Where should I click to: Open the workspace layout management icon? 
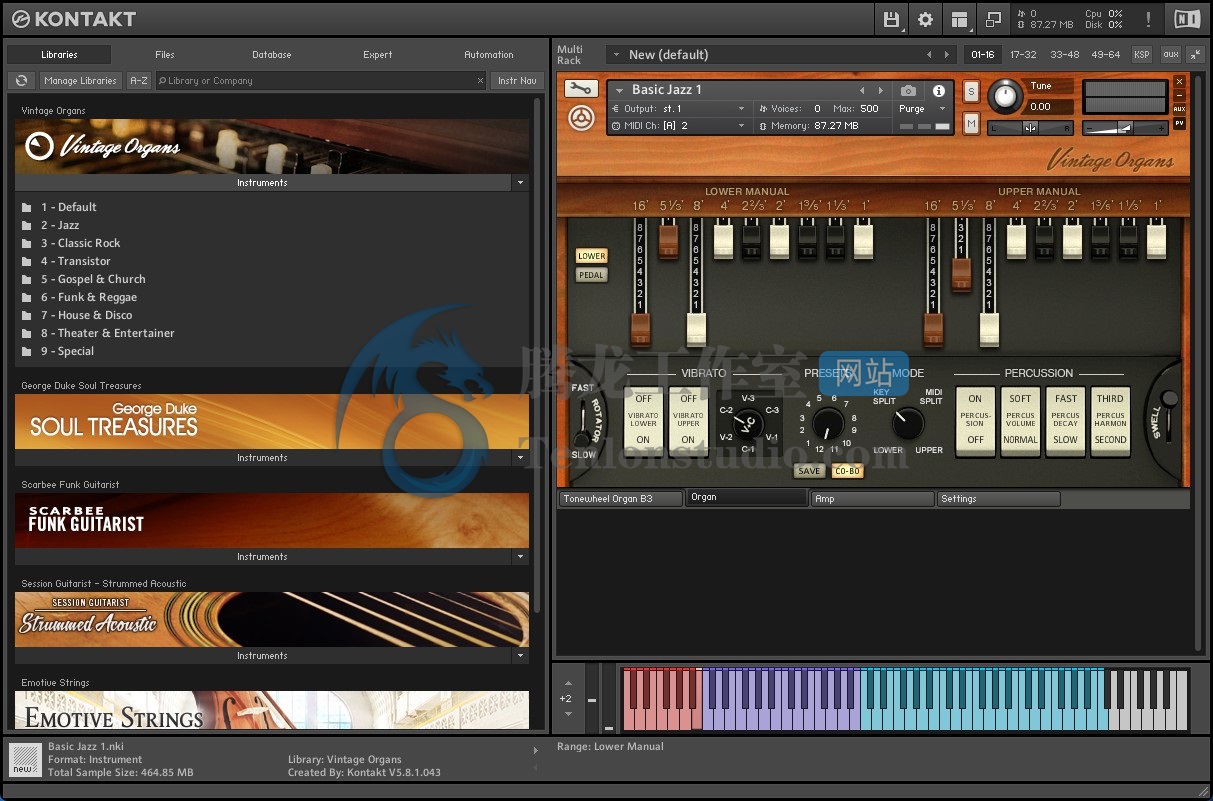[x=960, y=19]
